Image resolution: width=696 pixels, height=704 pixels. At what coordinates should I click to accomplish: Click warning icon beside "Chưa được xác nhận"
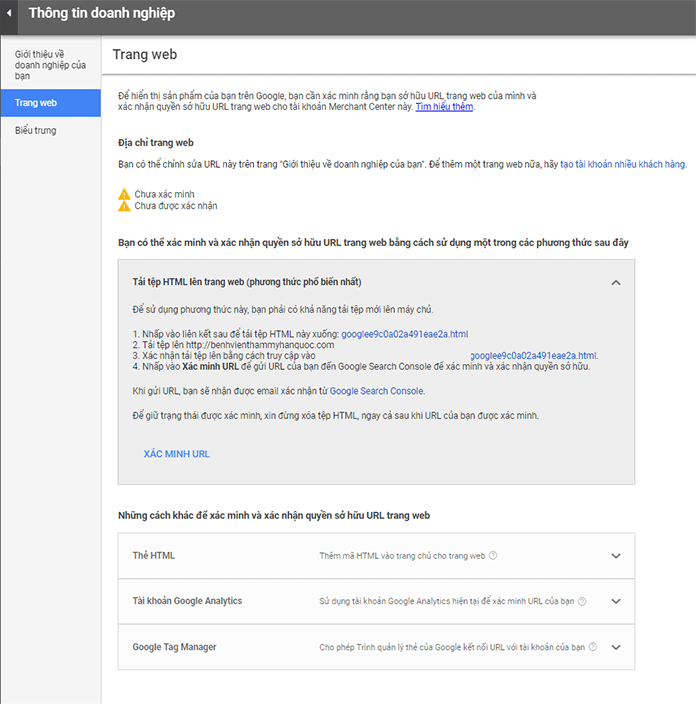[124, 206]
